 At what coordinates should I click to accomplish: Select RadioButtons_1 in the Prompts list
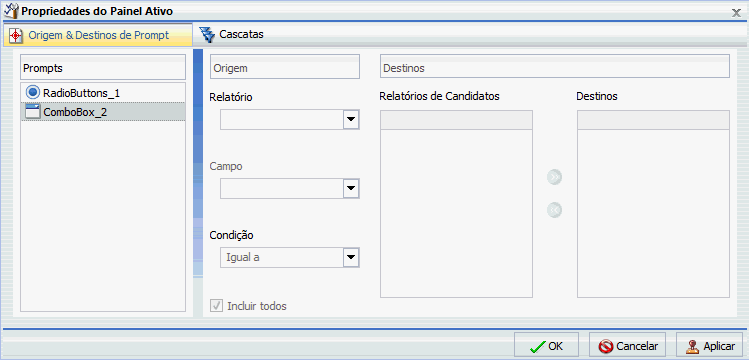[x=103, y=92]
